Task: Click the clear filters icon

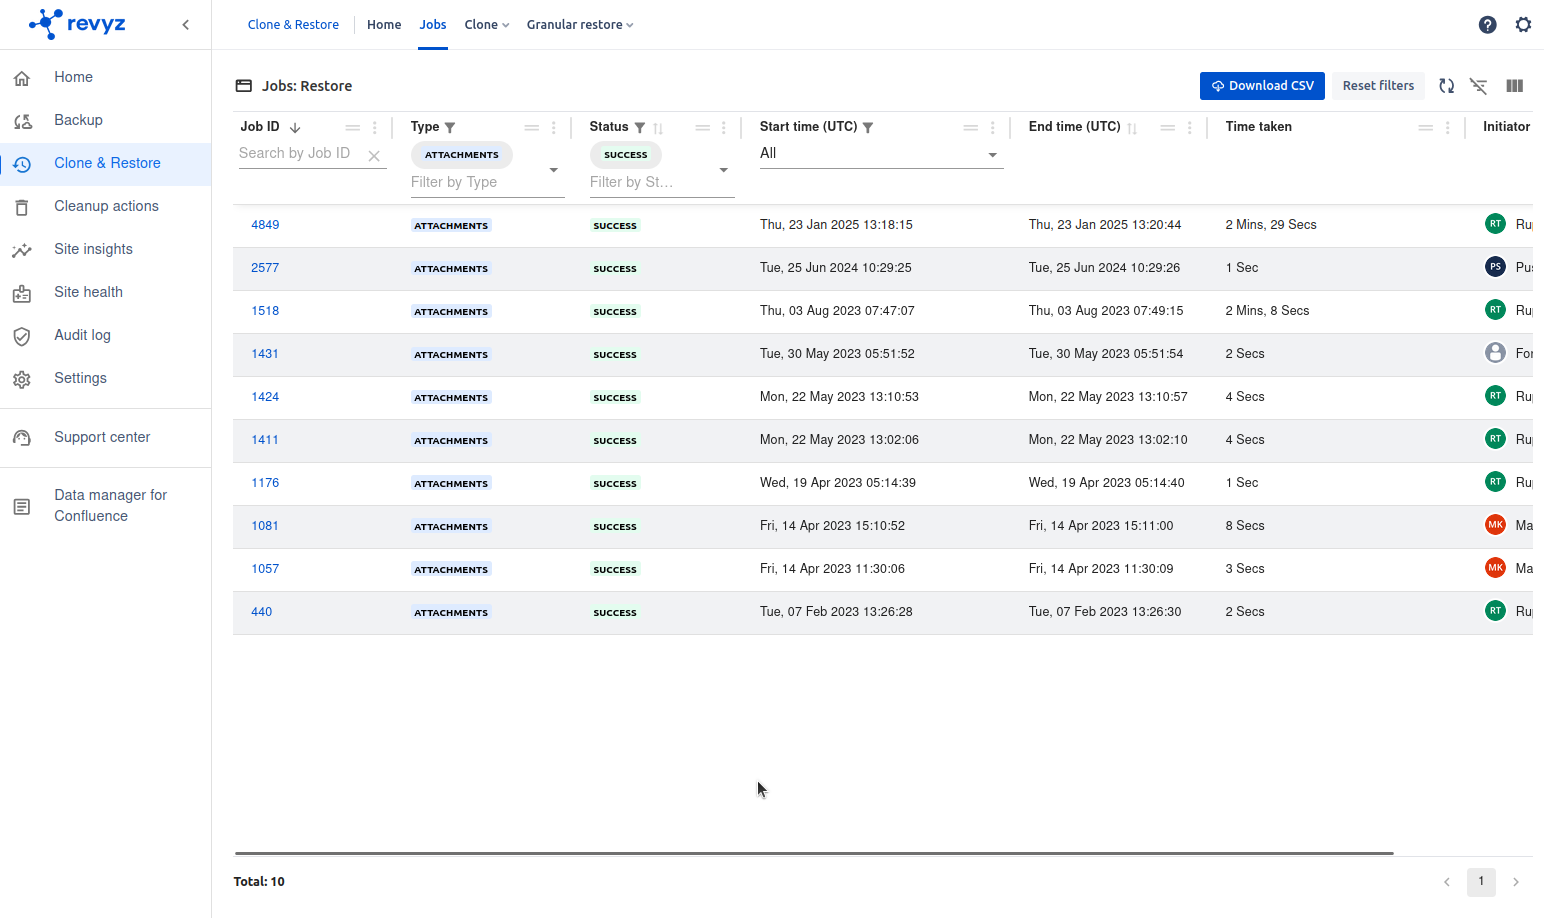Action: (x=1478, y=86)
